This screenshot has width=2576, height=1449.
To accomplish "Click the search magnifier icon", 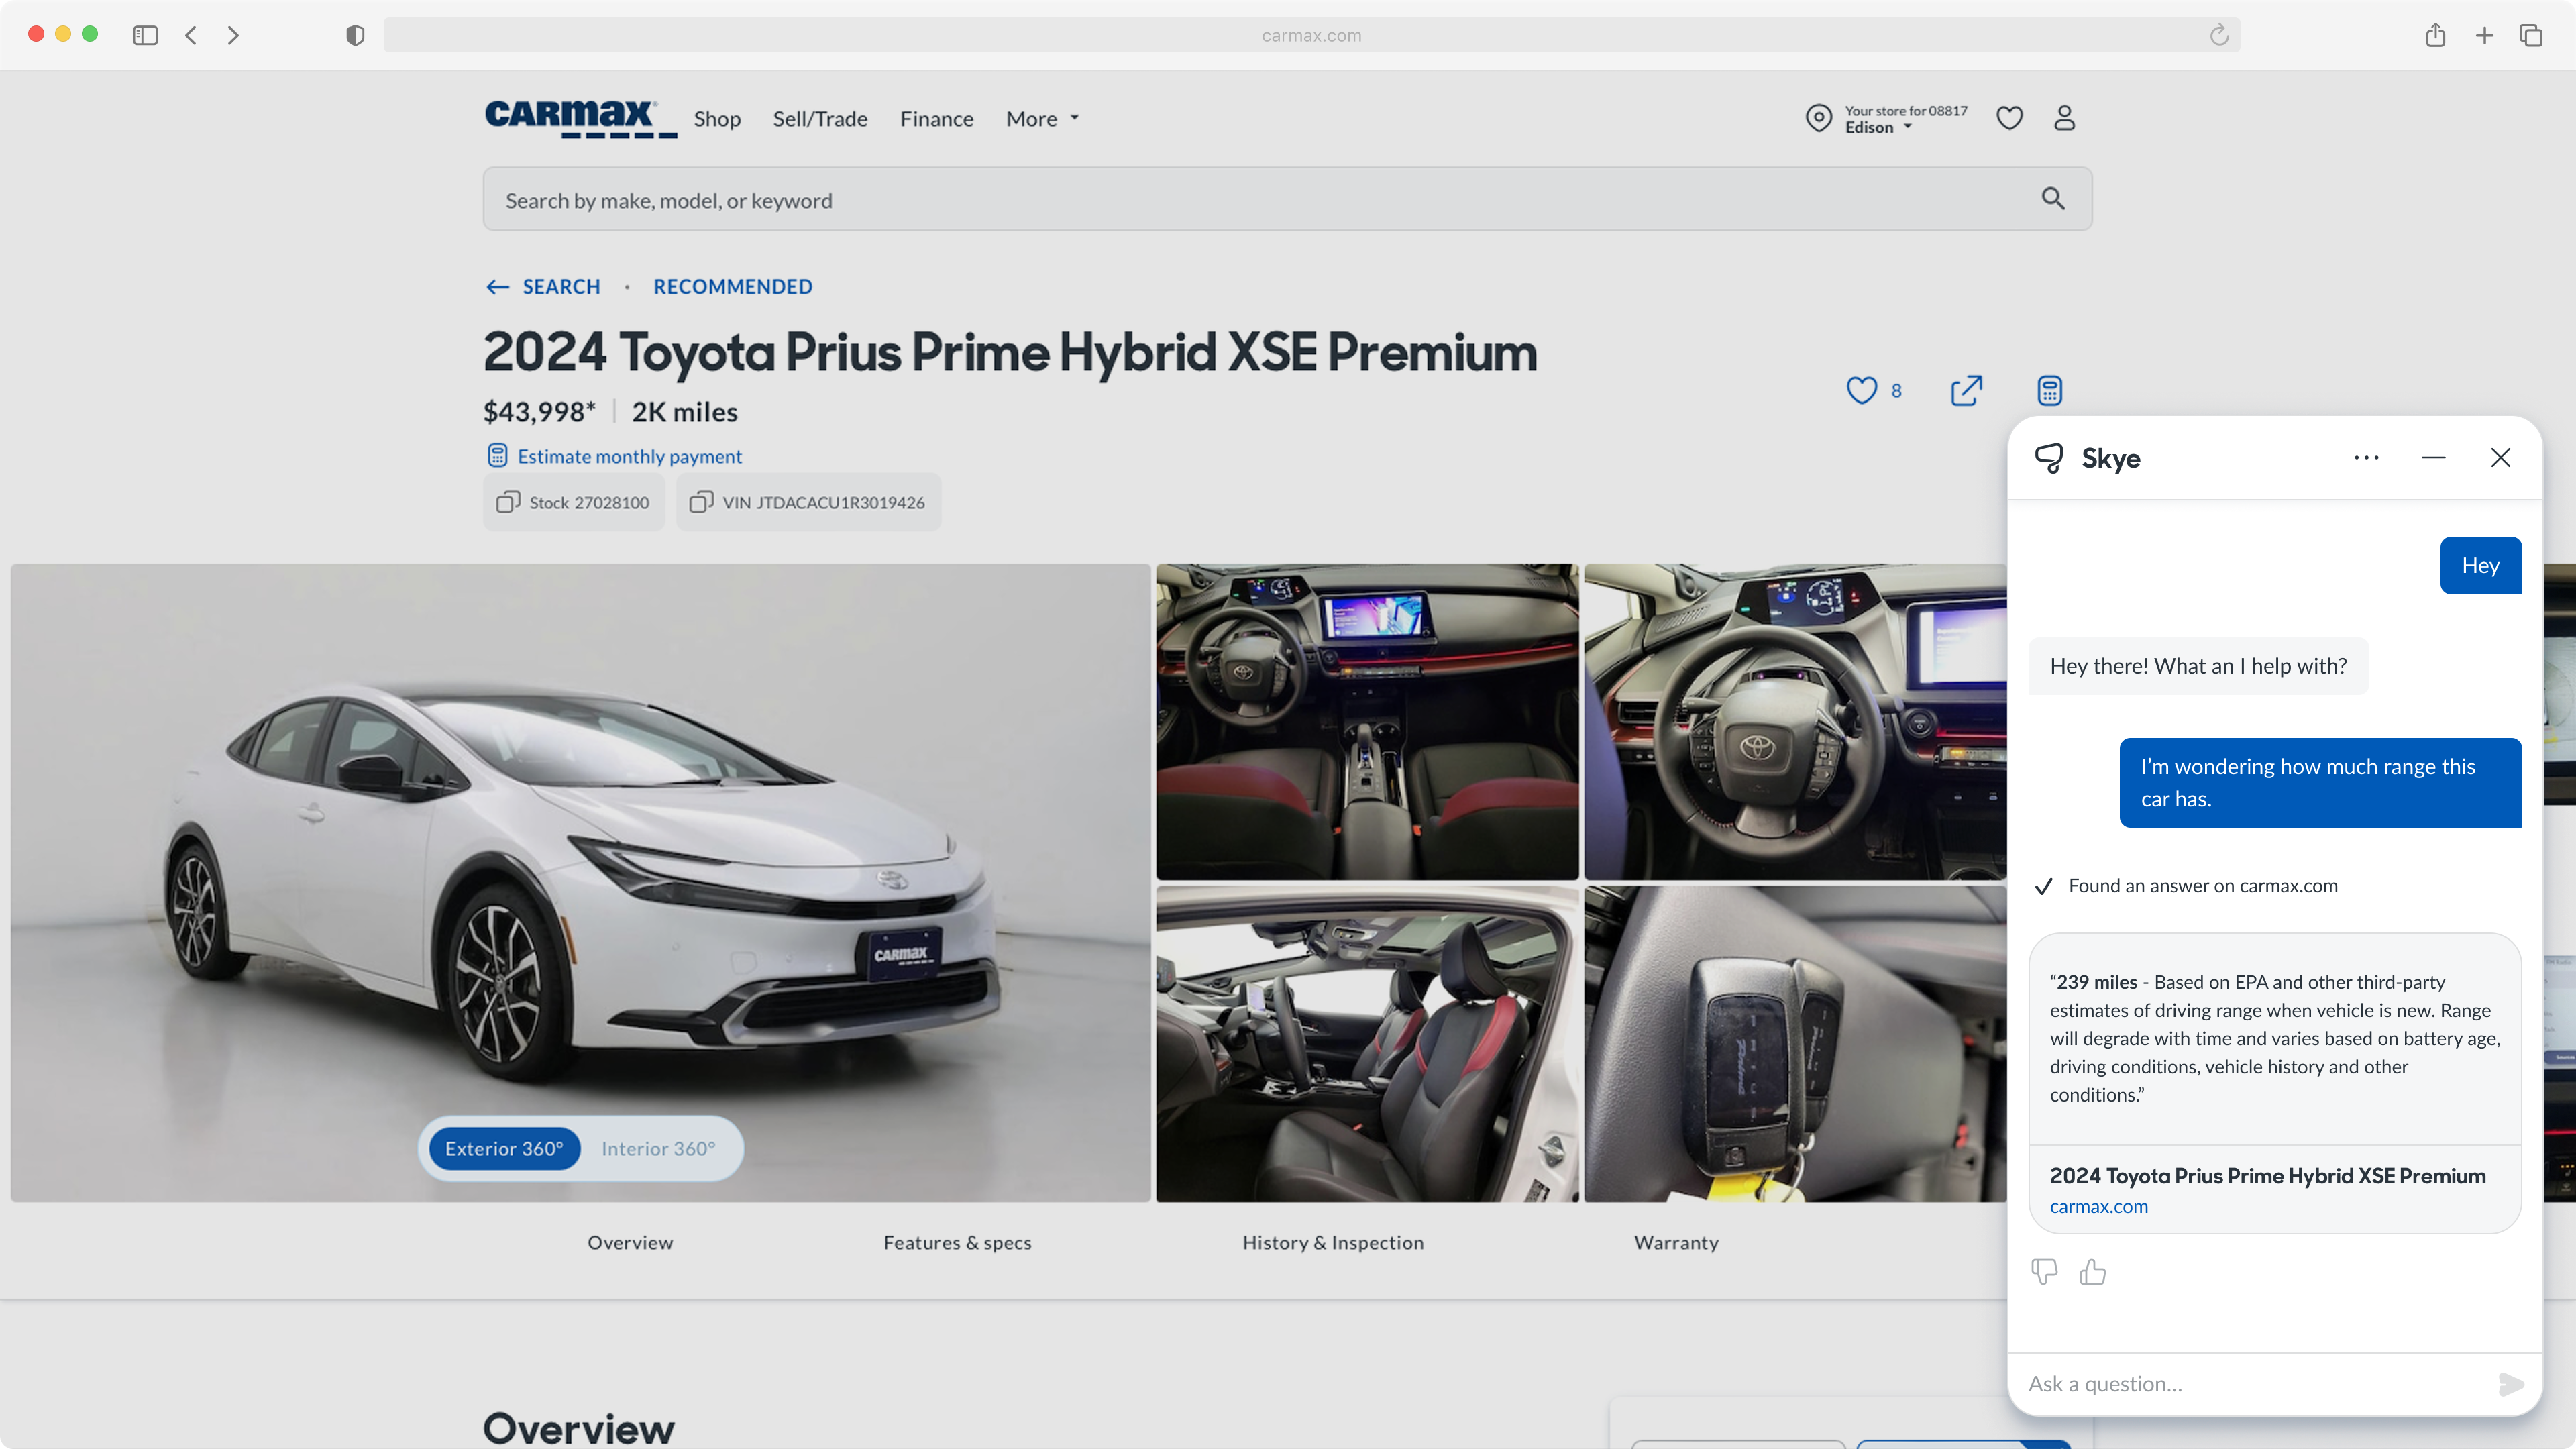I will [2052, 199].
